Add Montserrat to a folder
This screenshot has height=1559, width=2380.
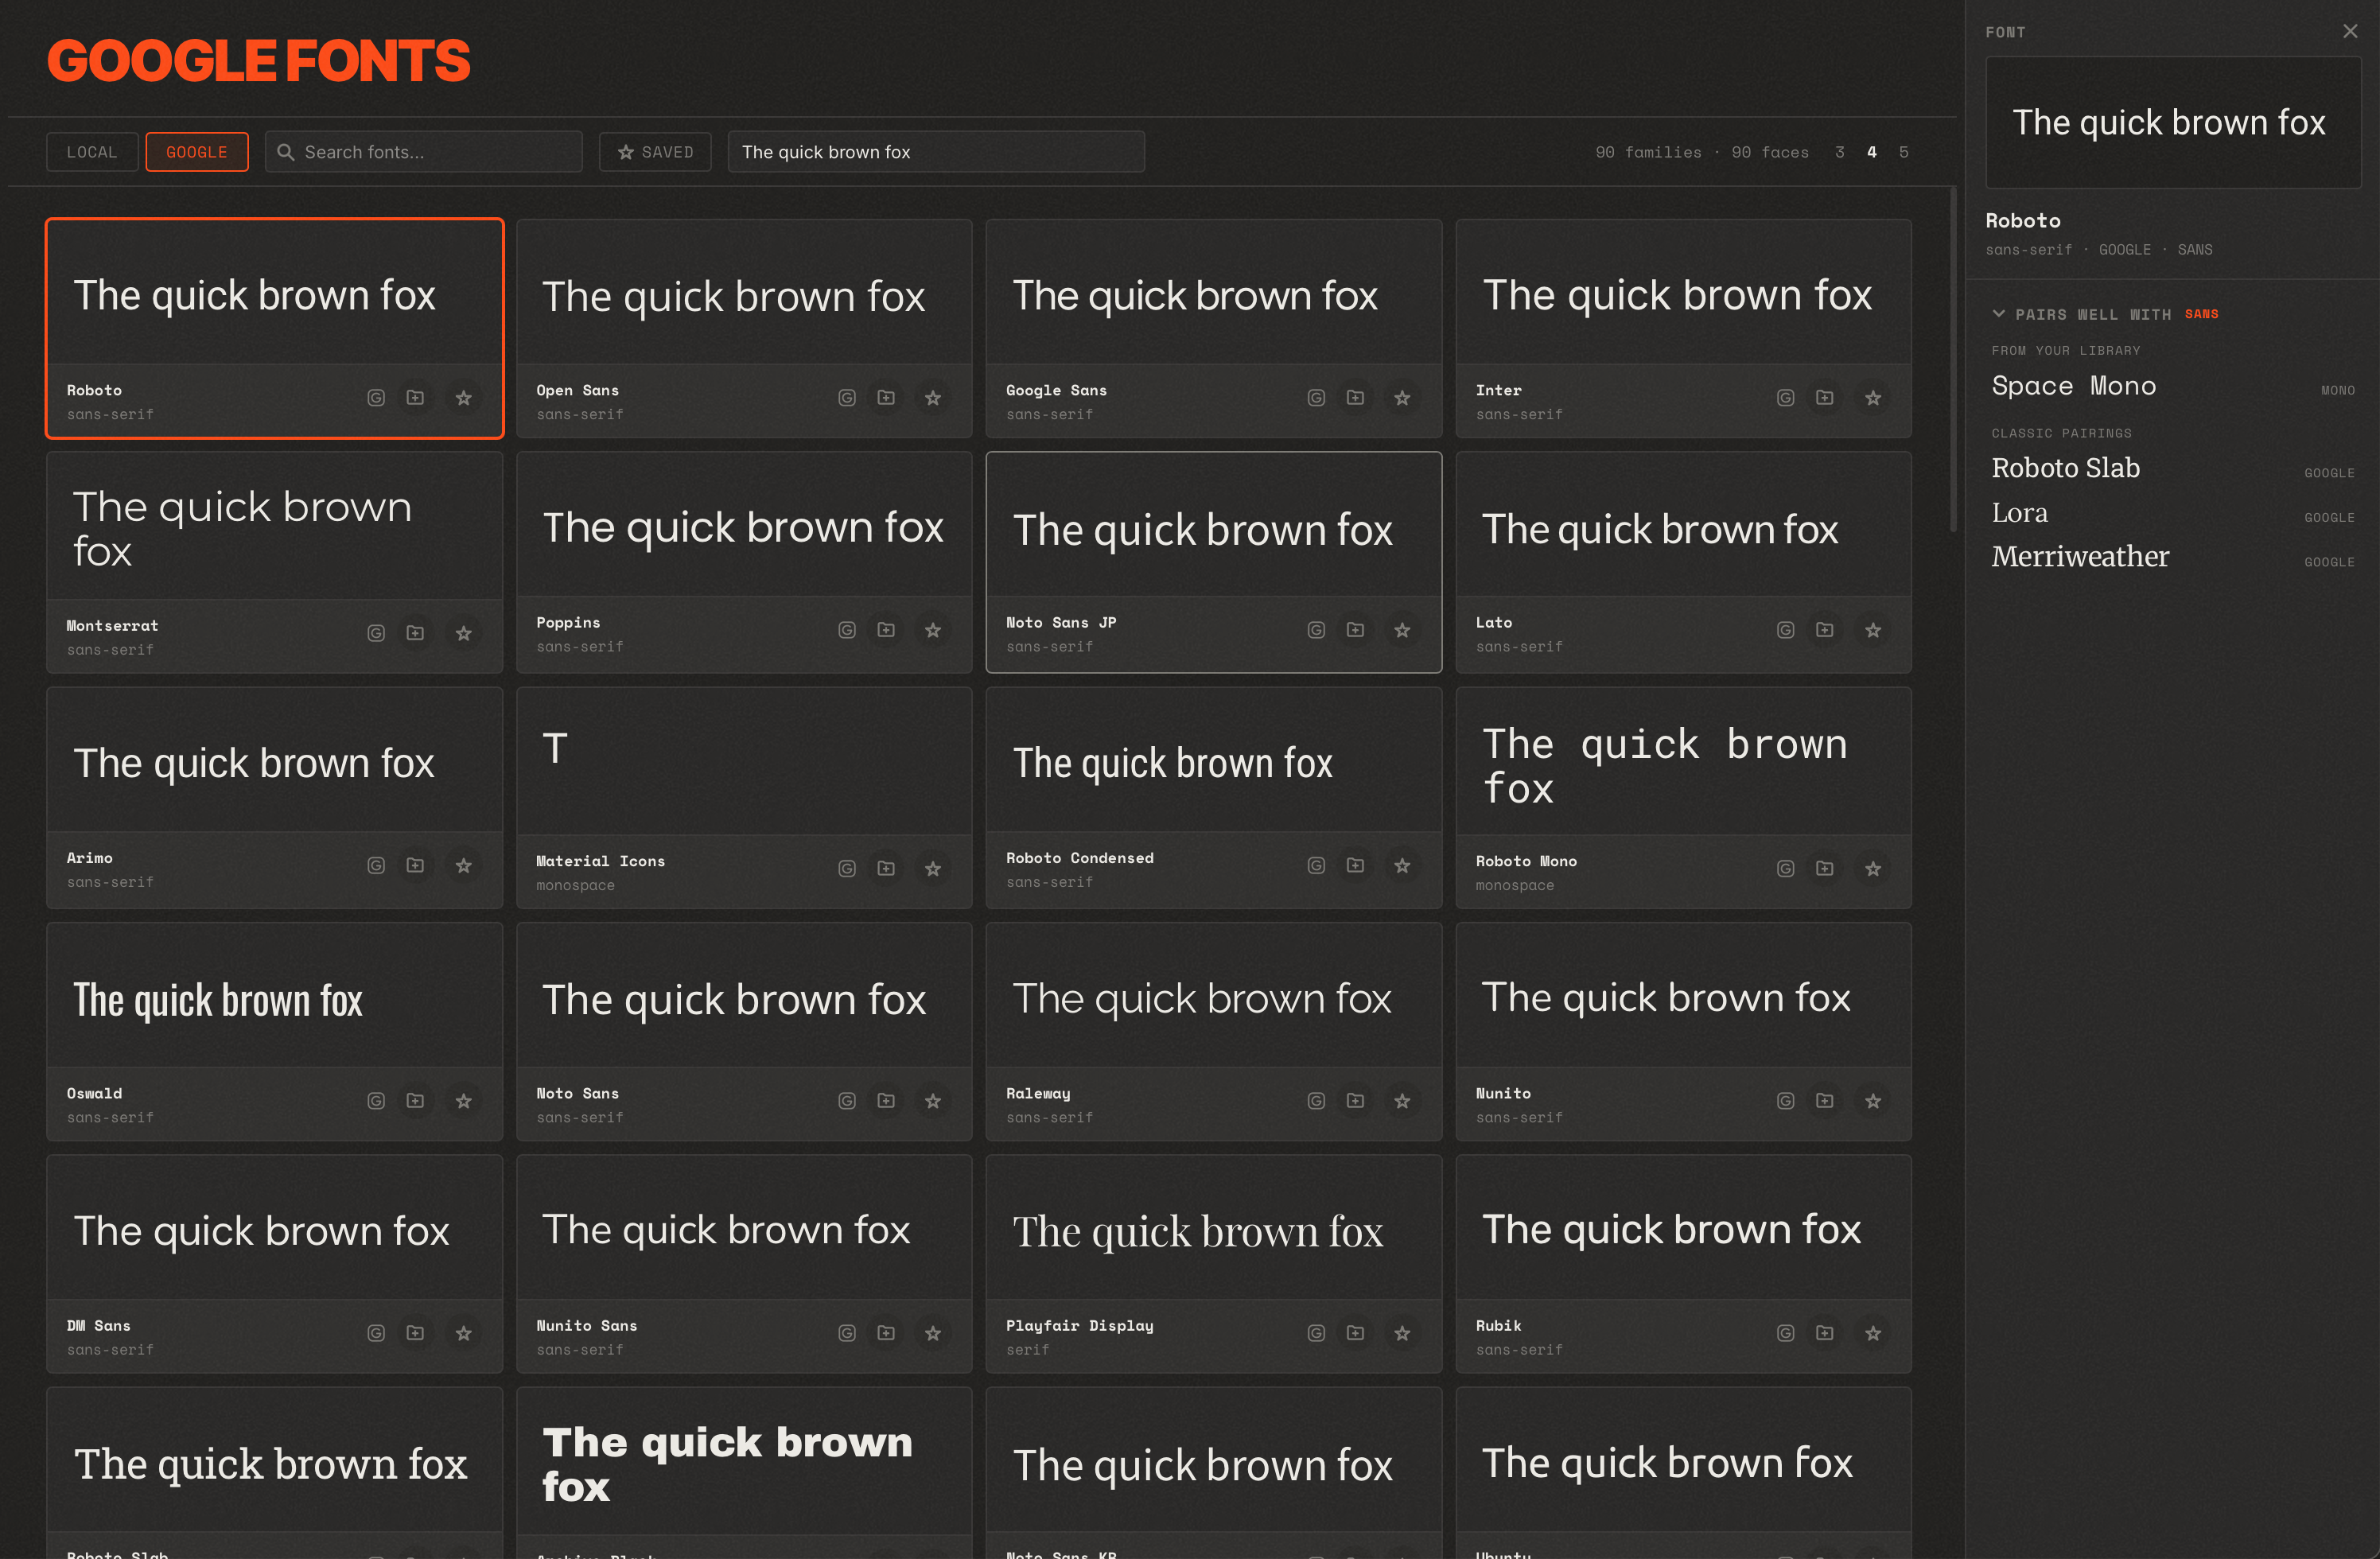coord(415,633)
